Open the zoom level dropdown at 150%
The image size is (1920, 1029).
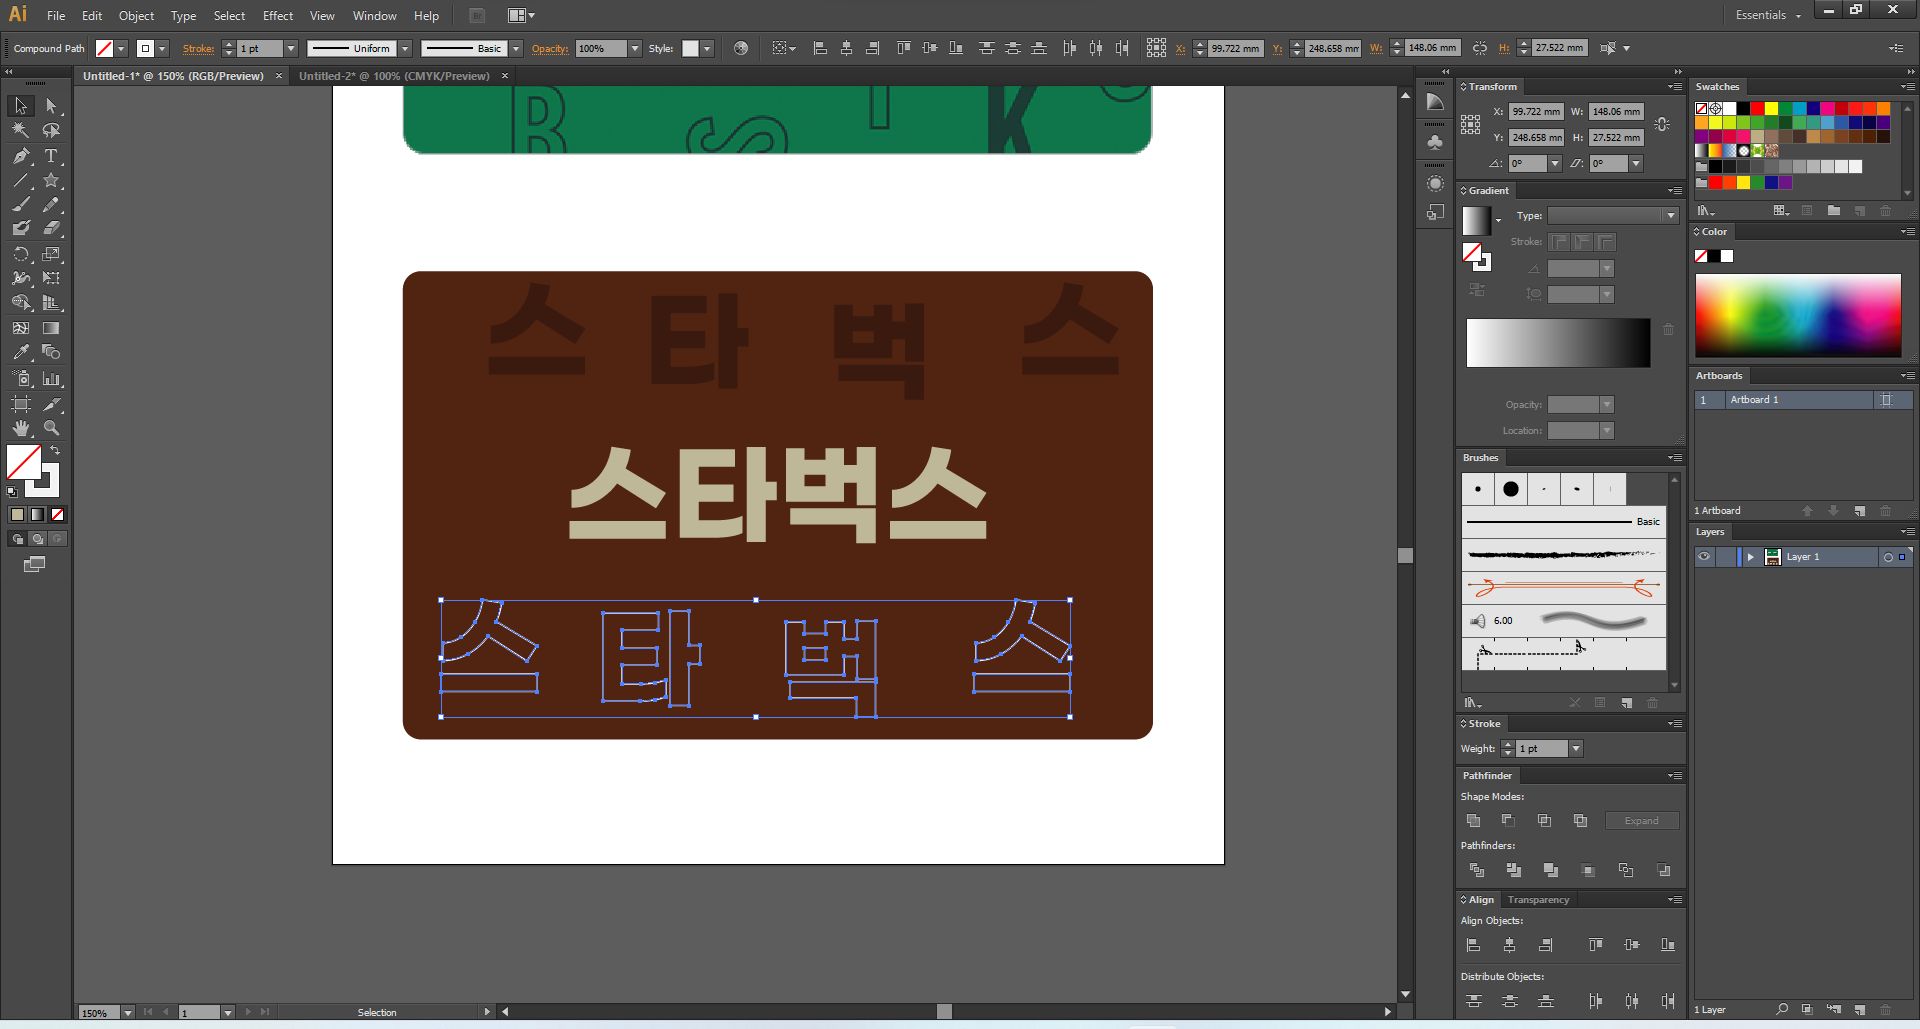127,1013
